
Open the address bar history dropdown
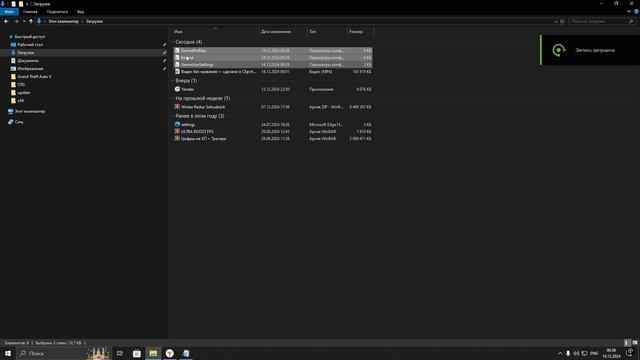[556, 21]
